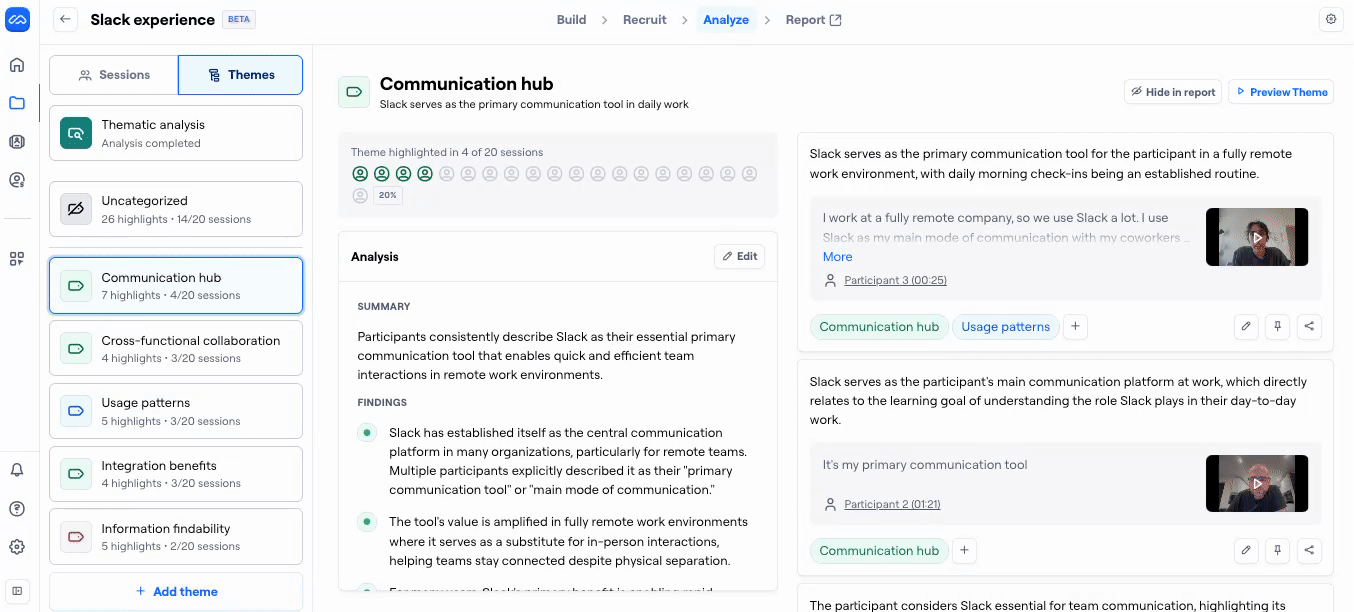Click the Usage patterns tag on first highlight
Image resolution: width=1354 pixels, height=612 pixels.
pyautogui.click(x=1005, y=326)
